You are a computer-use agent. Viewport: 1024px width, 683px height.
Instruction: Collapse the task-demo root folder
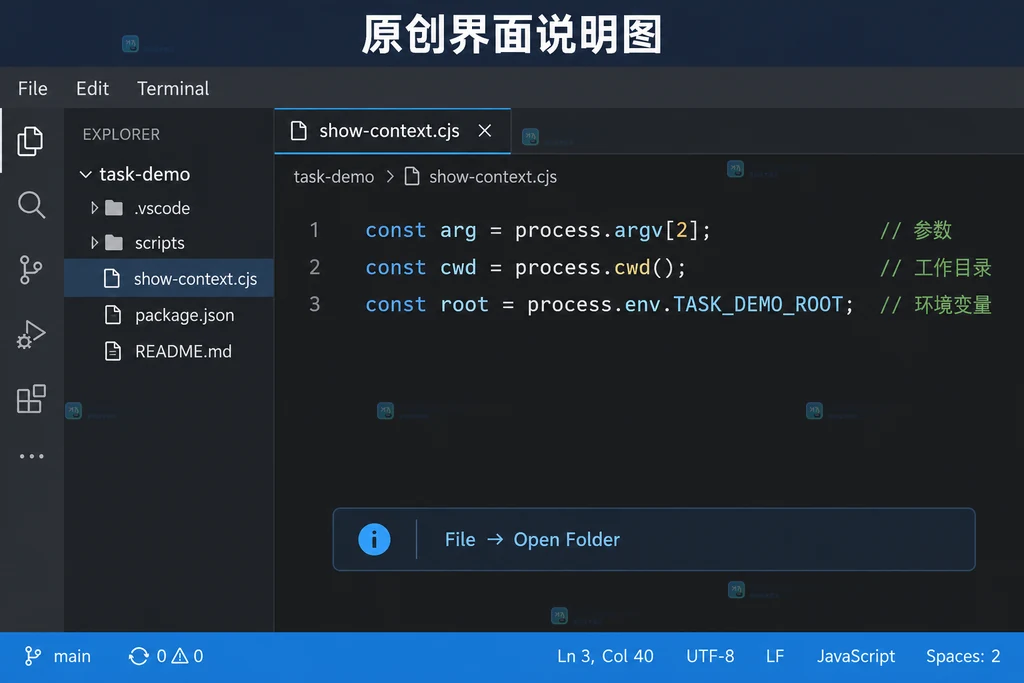pyautogui.click(x=86, y=174)
